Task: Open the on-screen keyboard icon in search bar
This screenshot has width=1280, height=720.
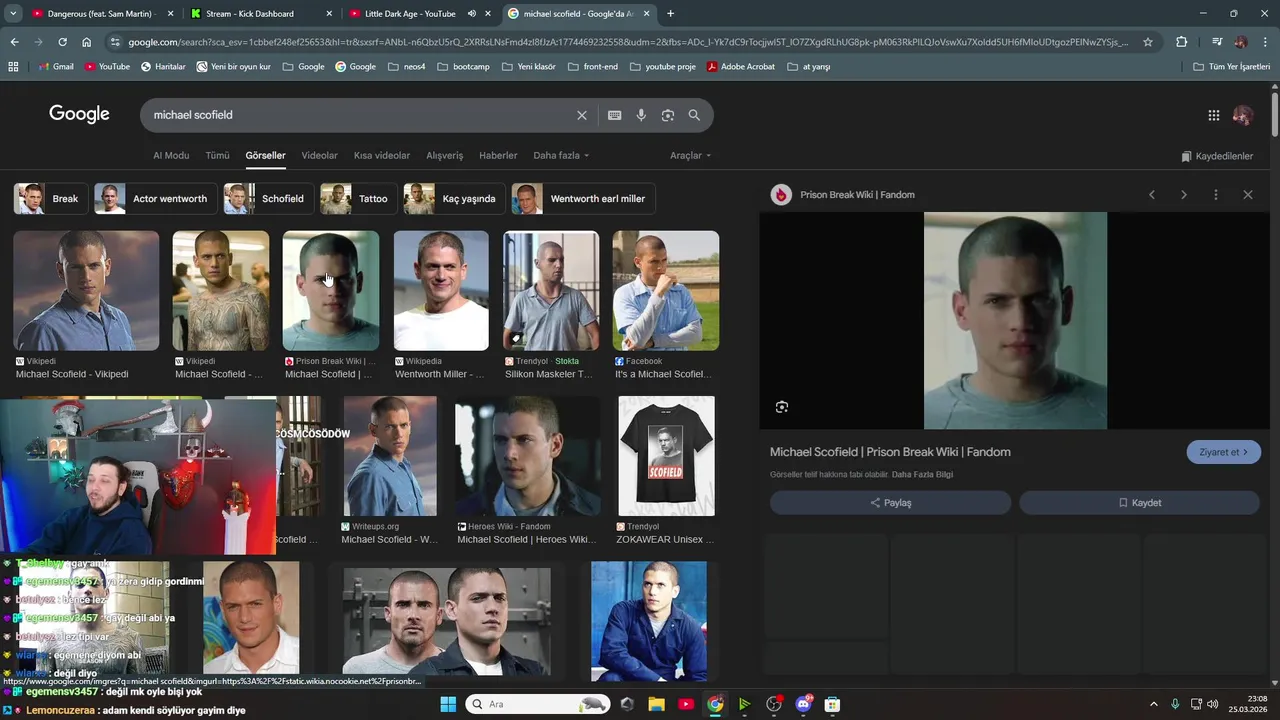Action: (x=615, y=115)
